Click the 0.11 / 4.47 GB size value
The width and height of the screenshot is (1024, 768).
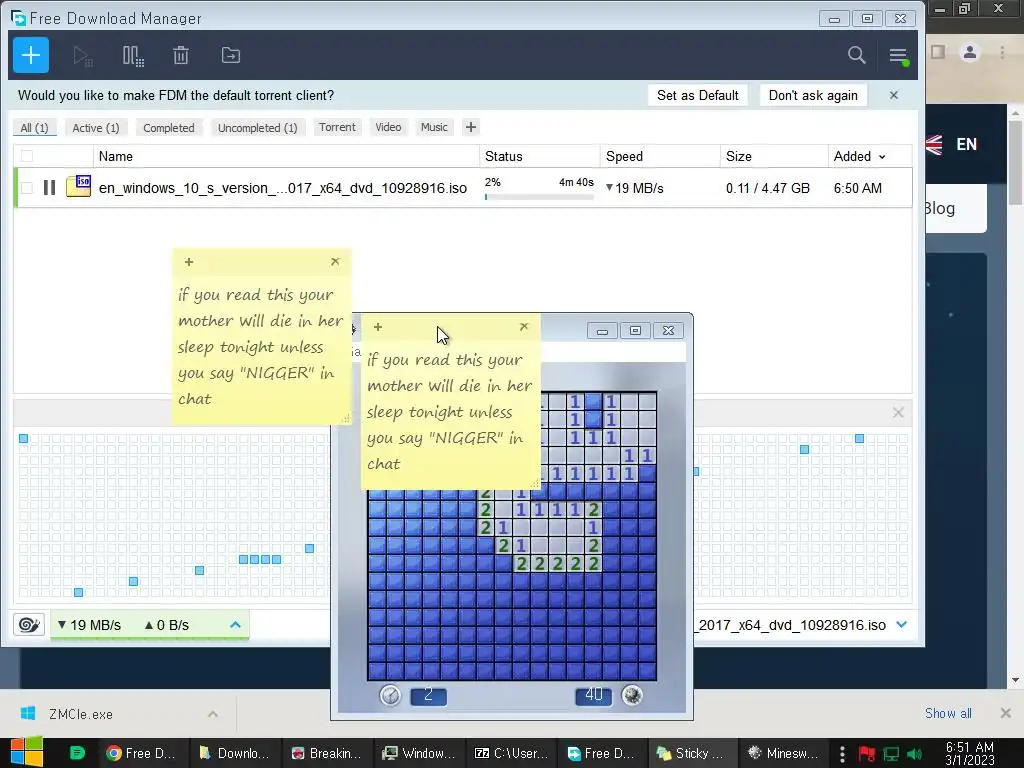coord(767,188)
